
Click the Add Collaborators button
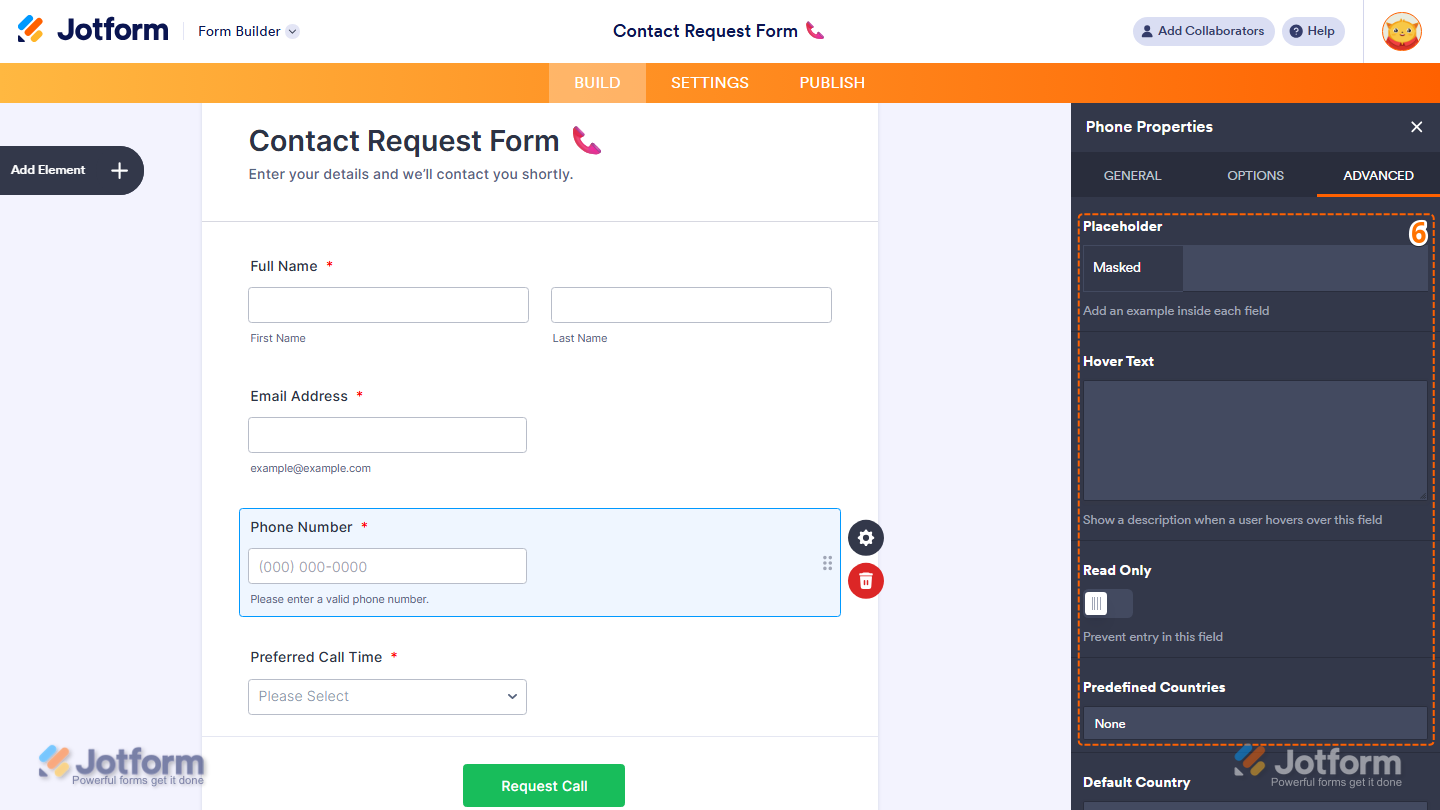1203,31
